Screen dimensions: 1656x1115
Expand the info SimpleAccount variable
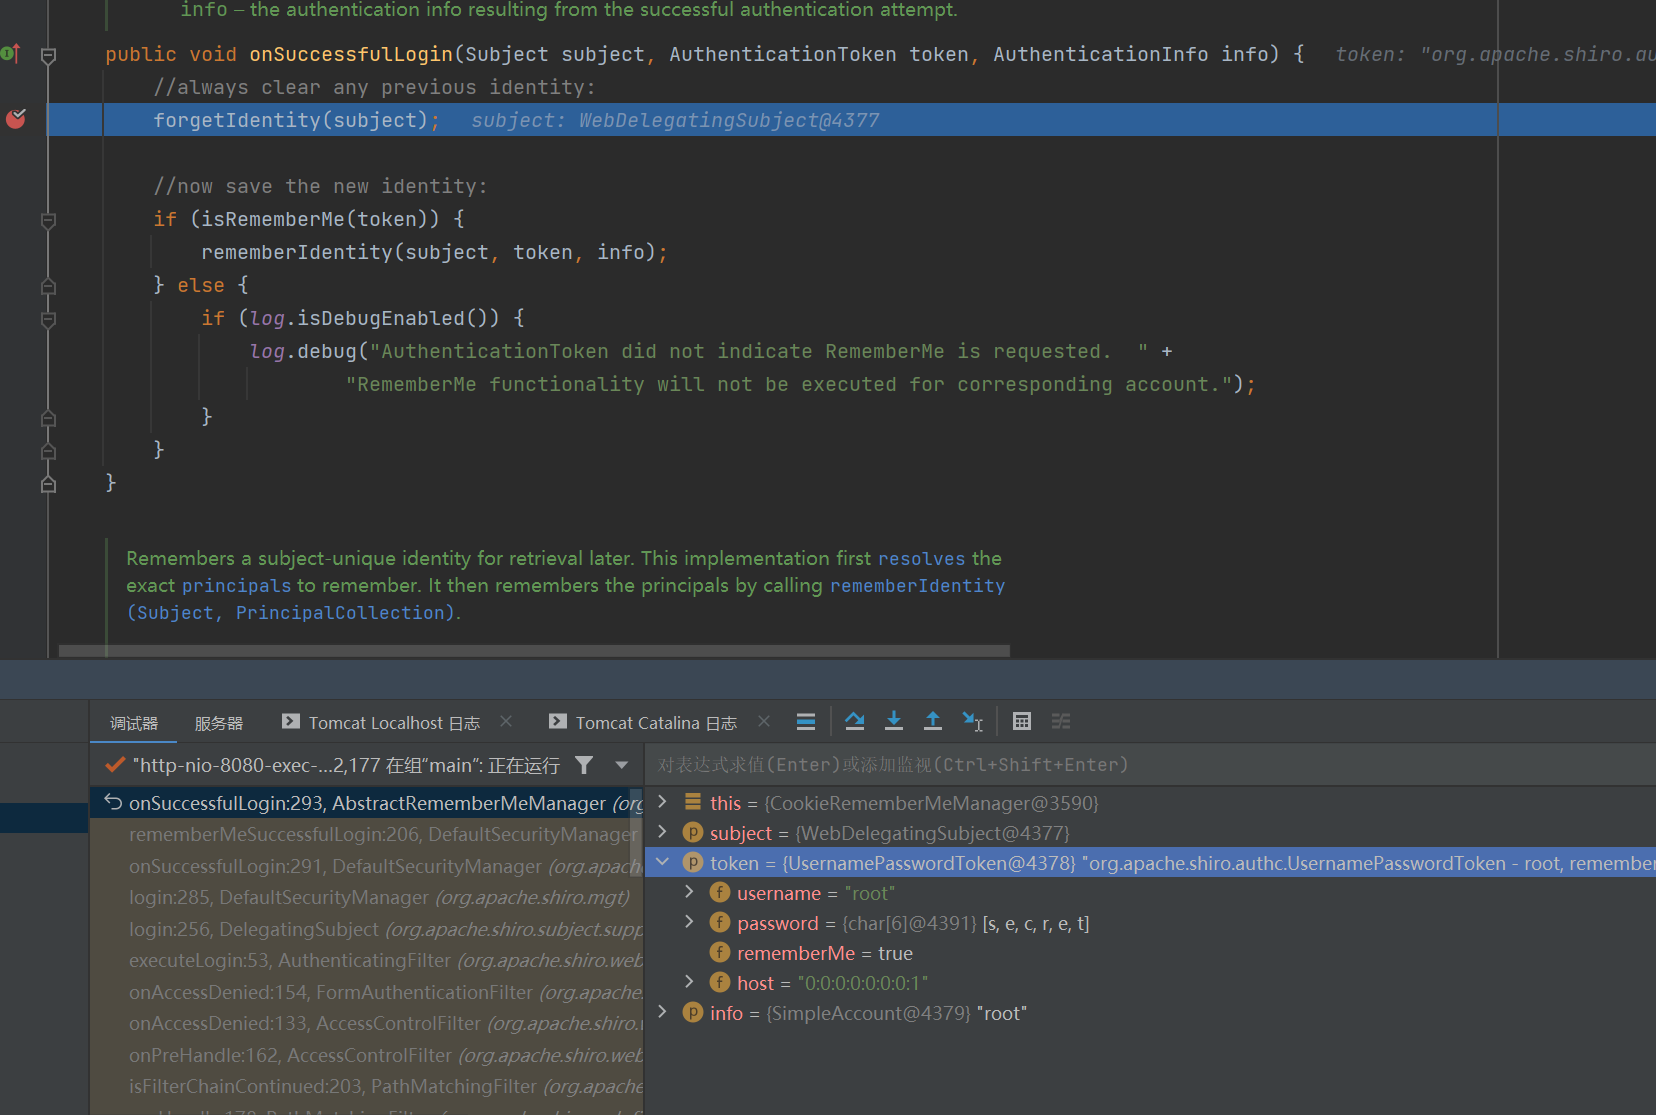point(662,1012)
